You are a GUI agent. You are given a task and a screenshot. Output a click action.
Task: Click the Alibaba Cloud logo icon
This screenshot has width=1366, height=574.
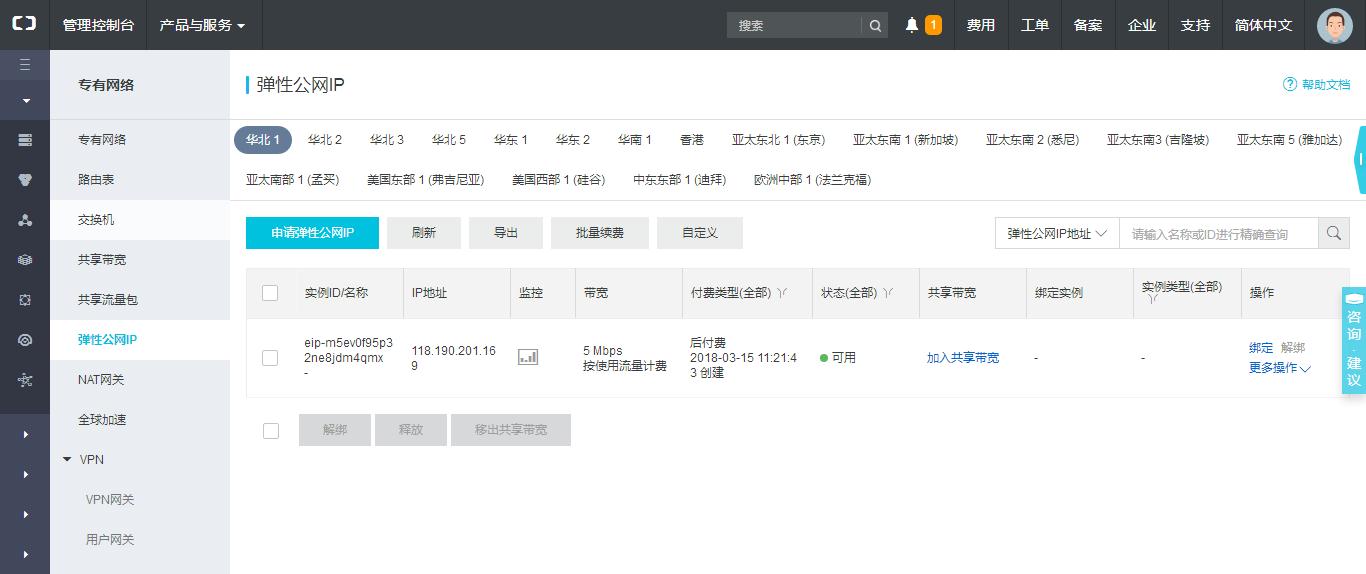(24, 24)
